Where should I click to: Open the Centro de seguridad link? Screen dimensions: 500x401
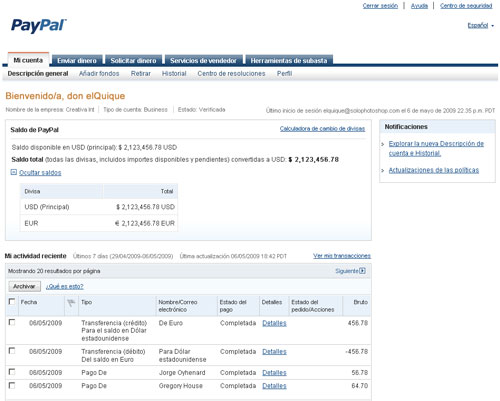click(466, 6)
